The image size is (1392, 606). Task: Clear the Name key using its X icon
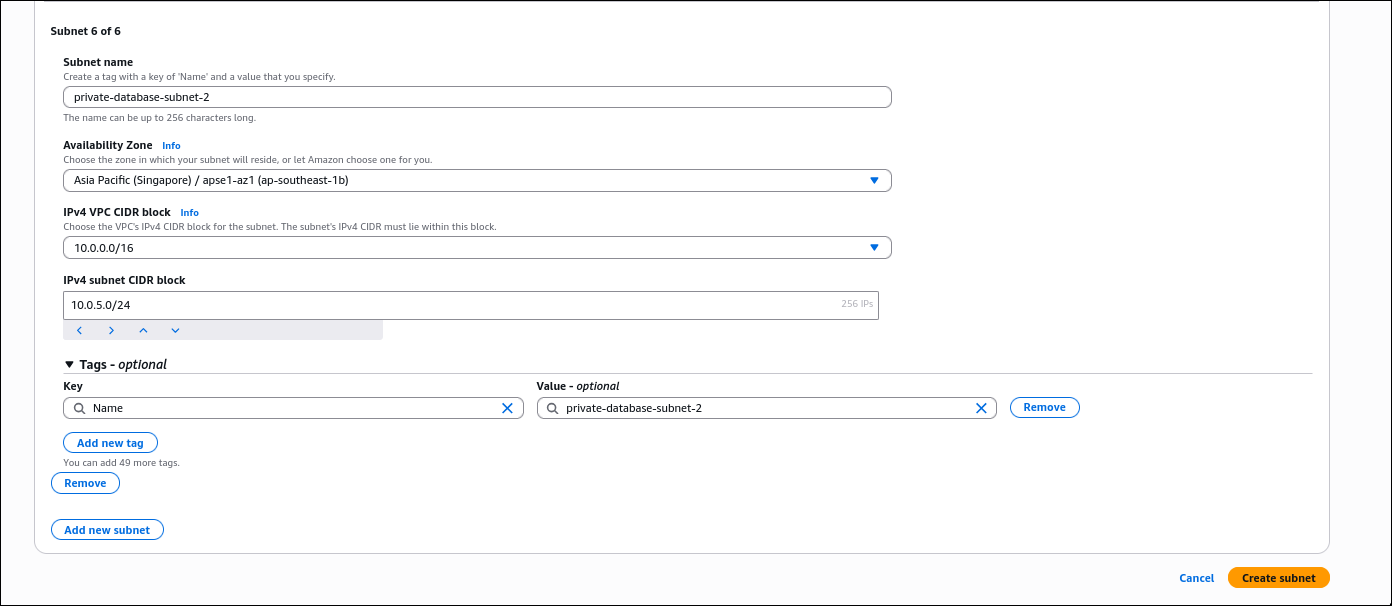507,408
